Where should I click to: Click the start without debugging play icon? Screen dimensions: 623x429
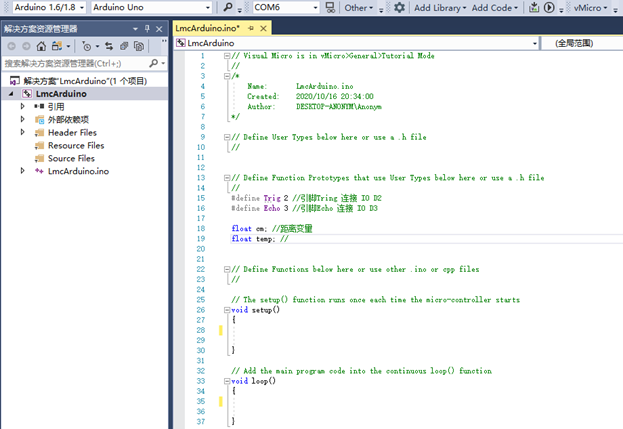[549, 7]
